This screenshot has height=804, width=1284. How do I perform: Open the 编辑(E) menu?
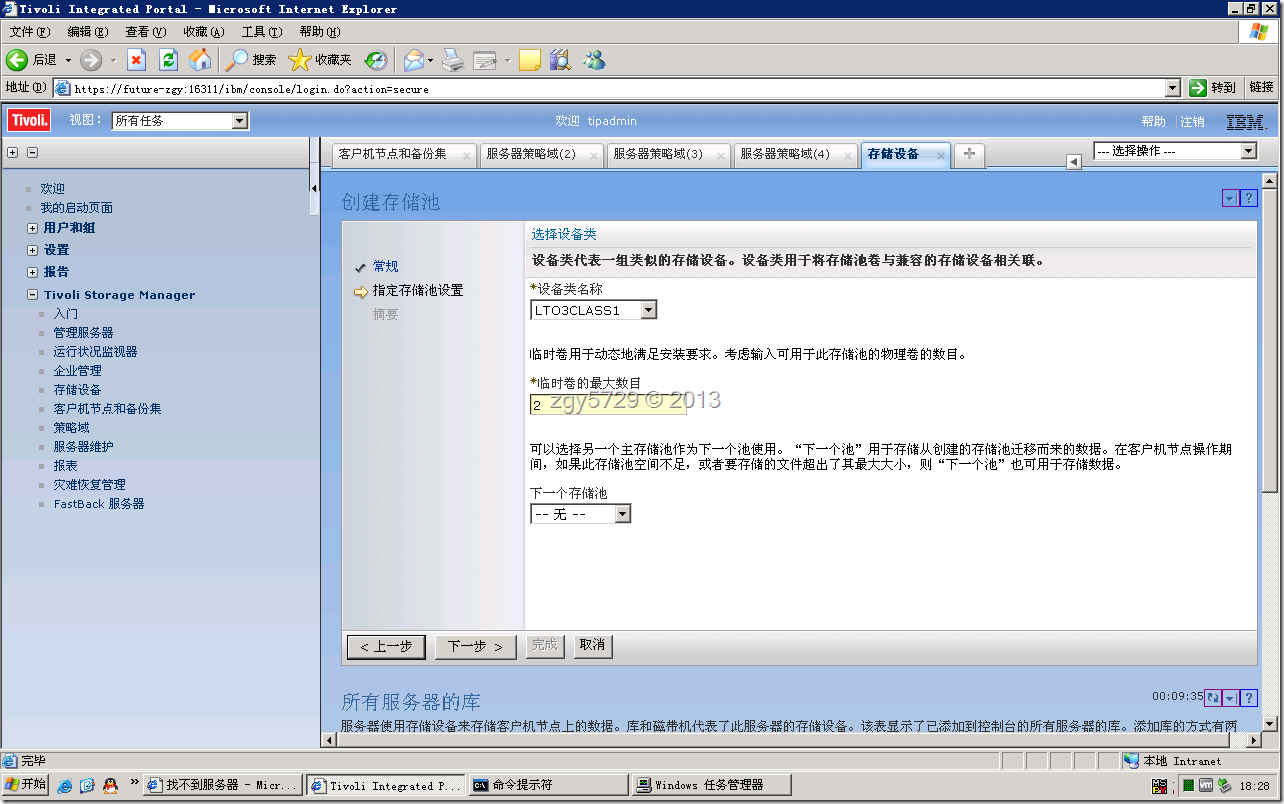pos(87,32)
